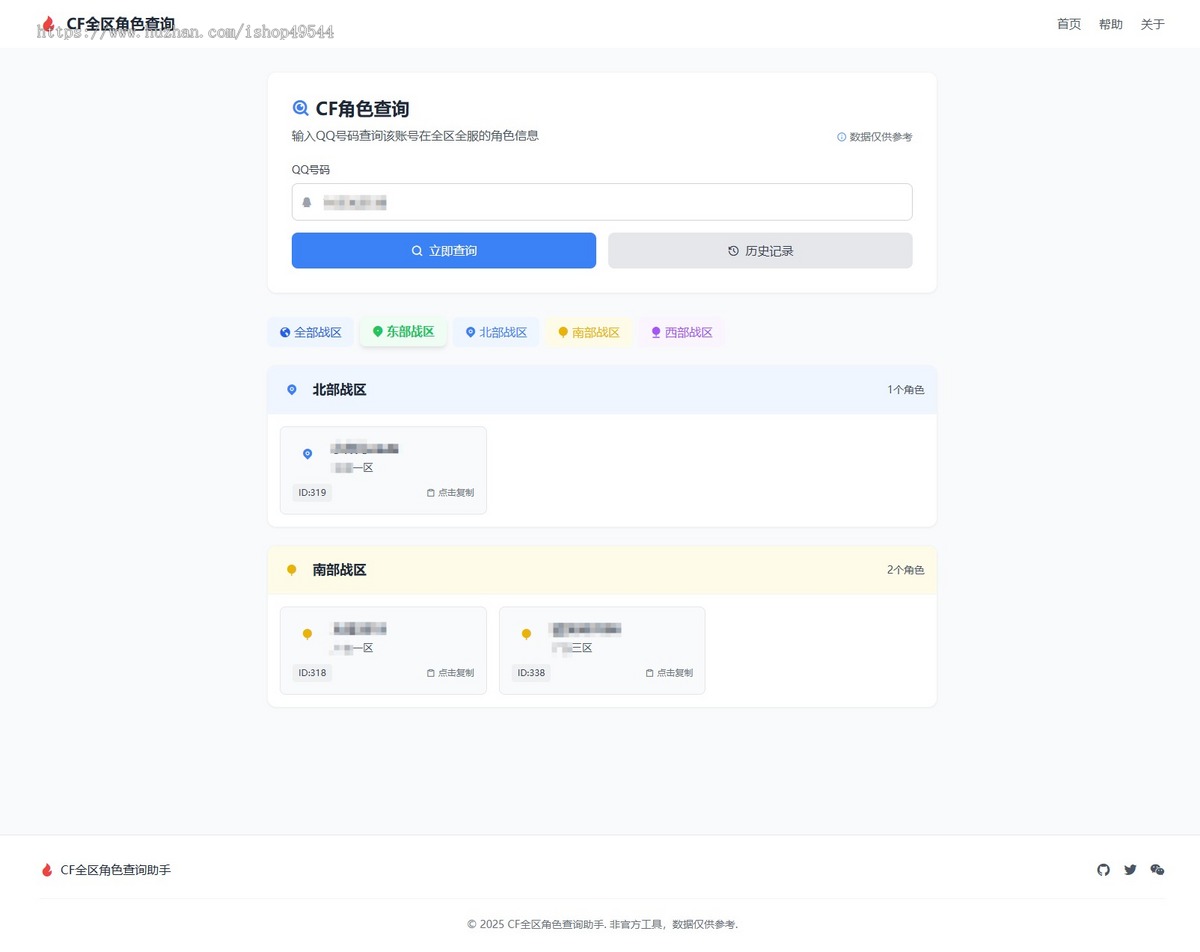Click 点击复制 on ID:338 card
This screenshot has height=952, width=1200.
tap(669, 673)
